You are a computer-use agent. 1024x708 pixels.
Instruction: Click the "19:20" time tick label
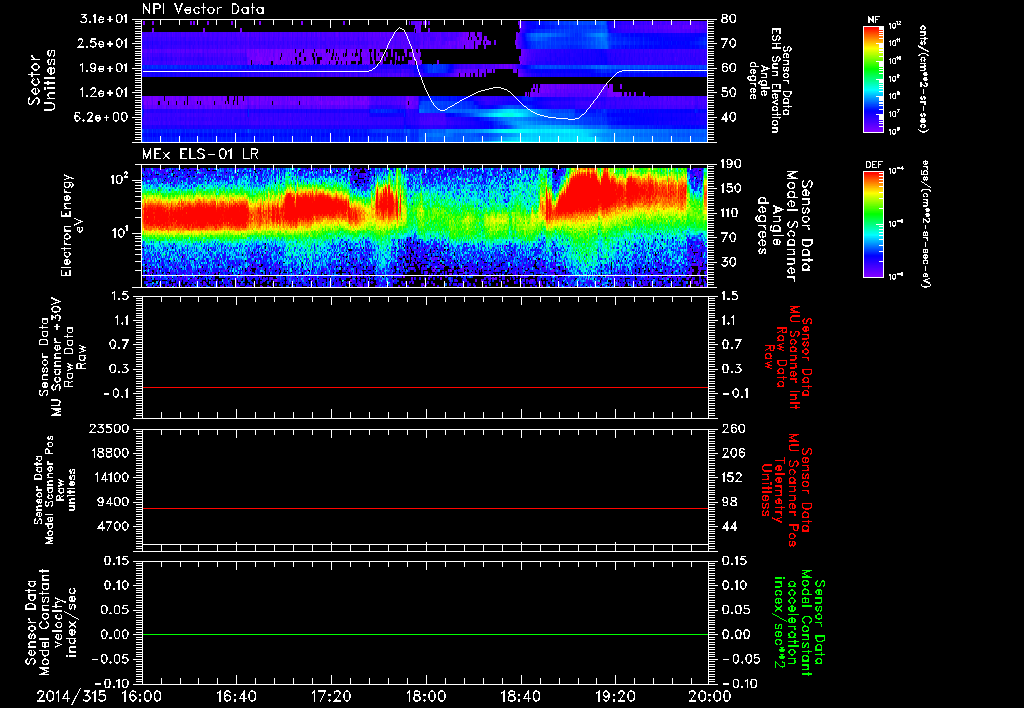coord(615,696)
